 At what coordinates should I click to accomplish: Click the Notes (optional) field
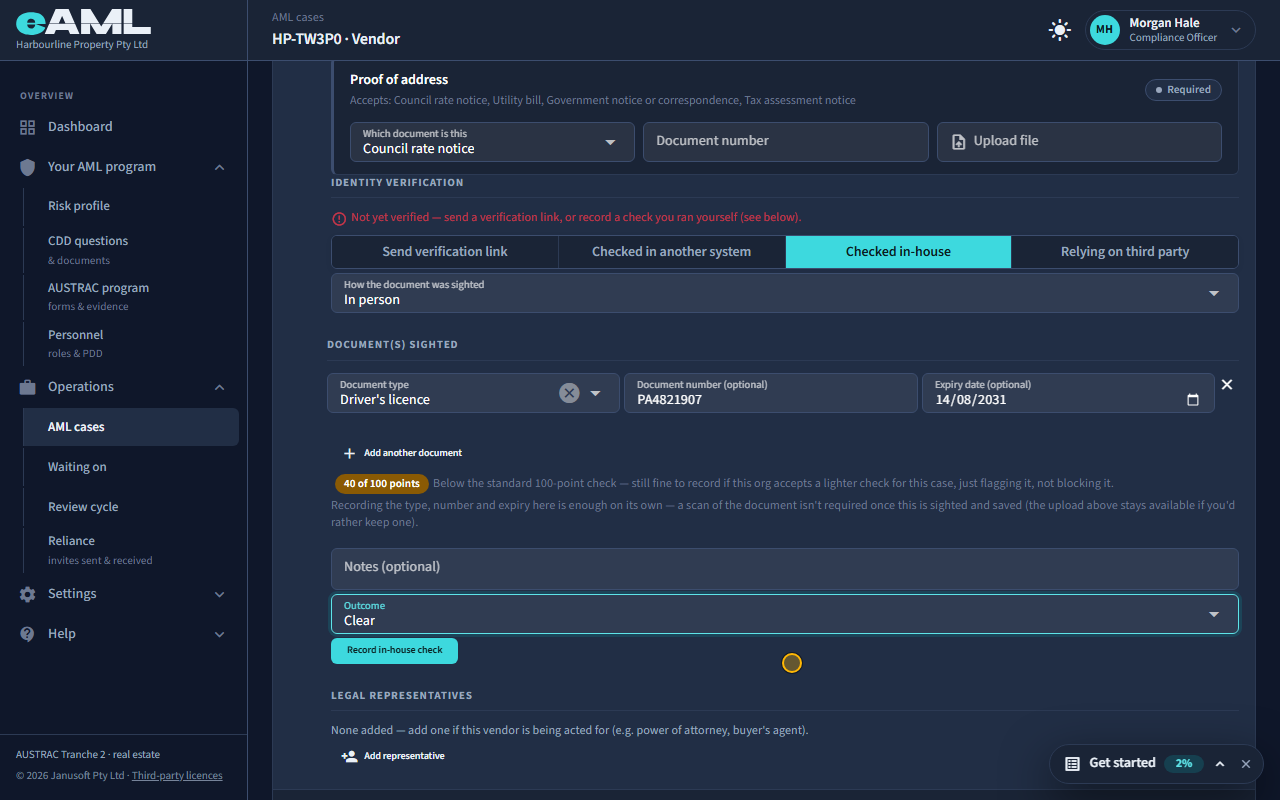(785, 568)
